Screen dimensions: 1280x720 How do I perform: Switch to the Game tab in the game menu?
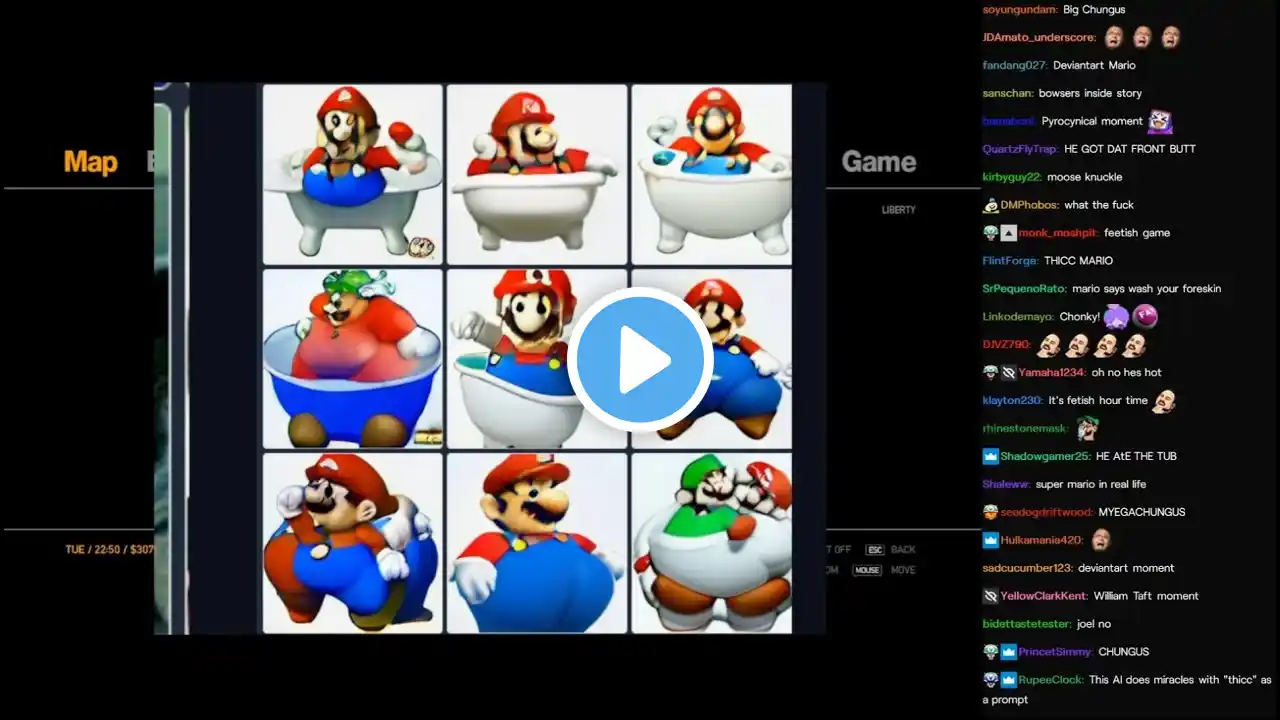(879, 162)
